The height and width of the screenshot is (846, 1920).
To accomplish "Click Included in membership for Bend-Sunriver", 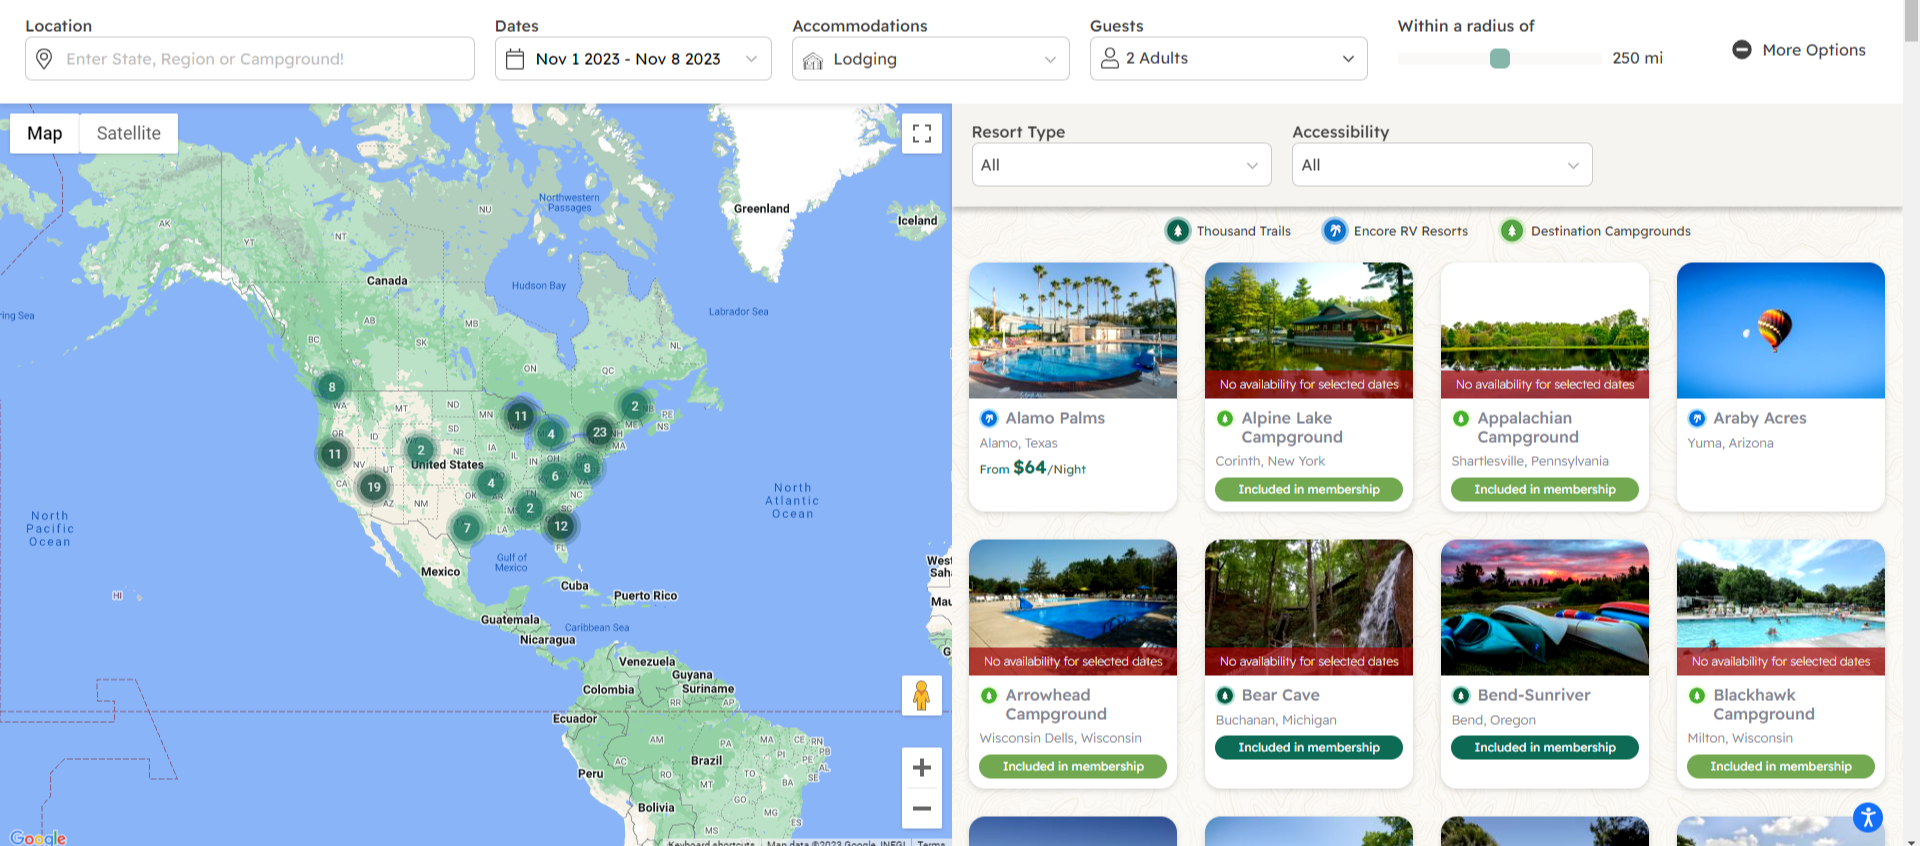I will point(1545,747).
